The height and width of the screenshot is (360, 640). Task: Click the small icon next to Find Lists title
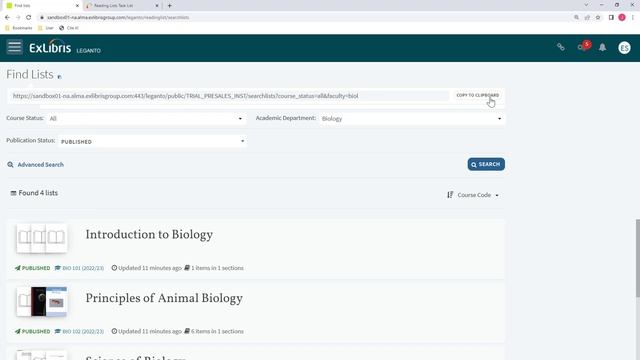(x=59, y=76)
